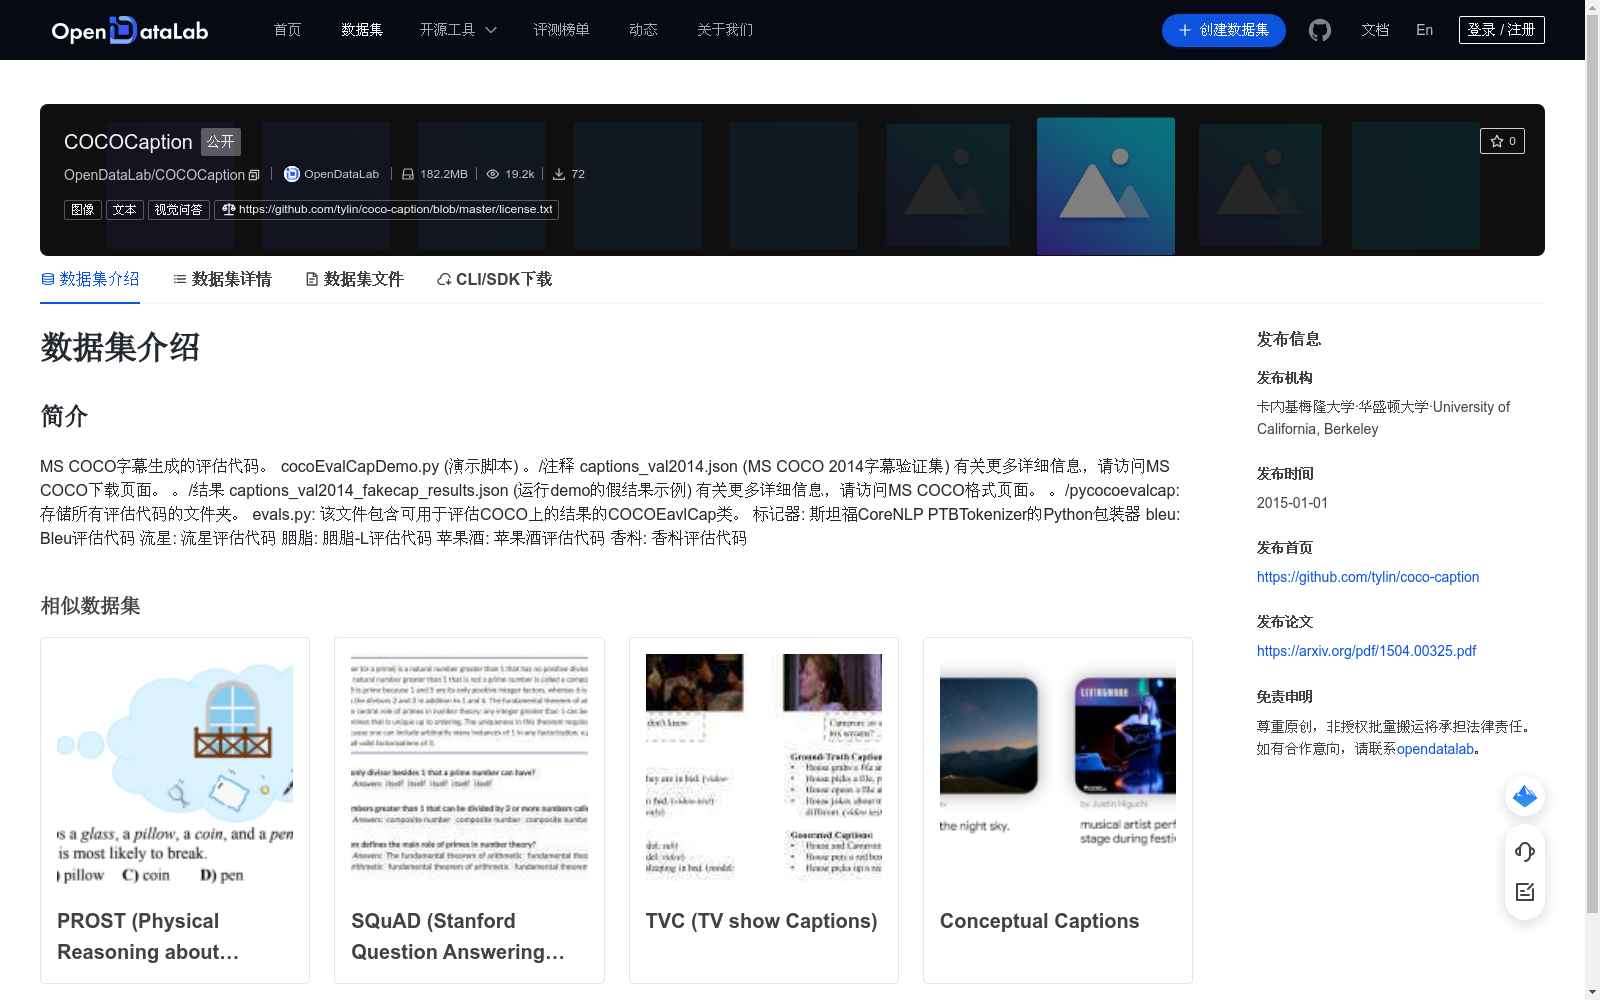Click the 相似数据集 heading
This screenshot has width=1600, height=1000.
[x=90, y=606]
